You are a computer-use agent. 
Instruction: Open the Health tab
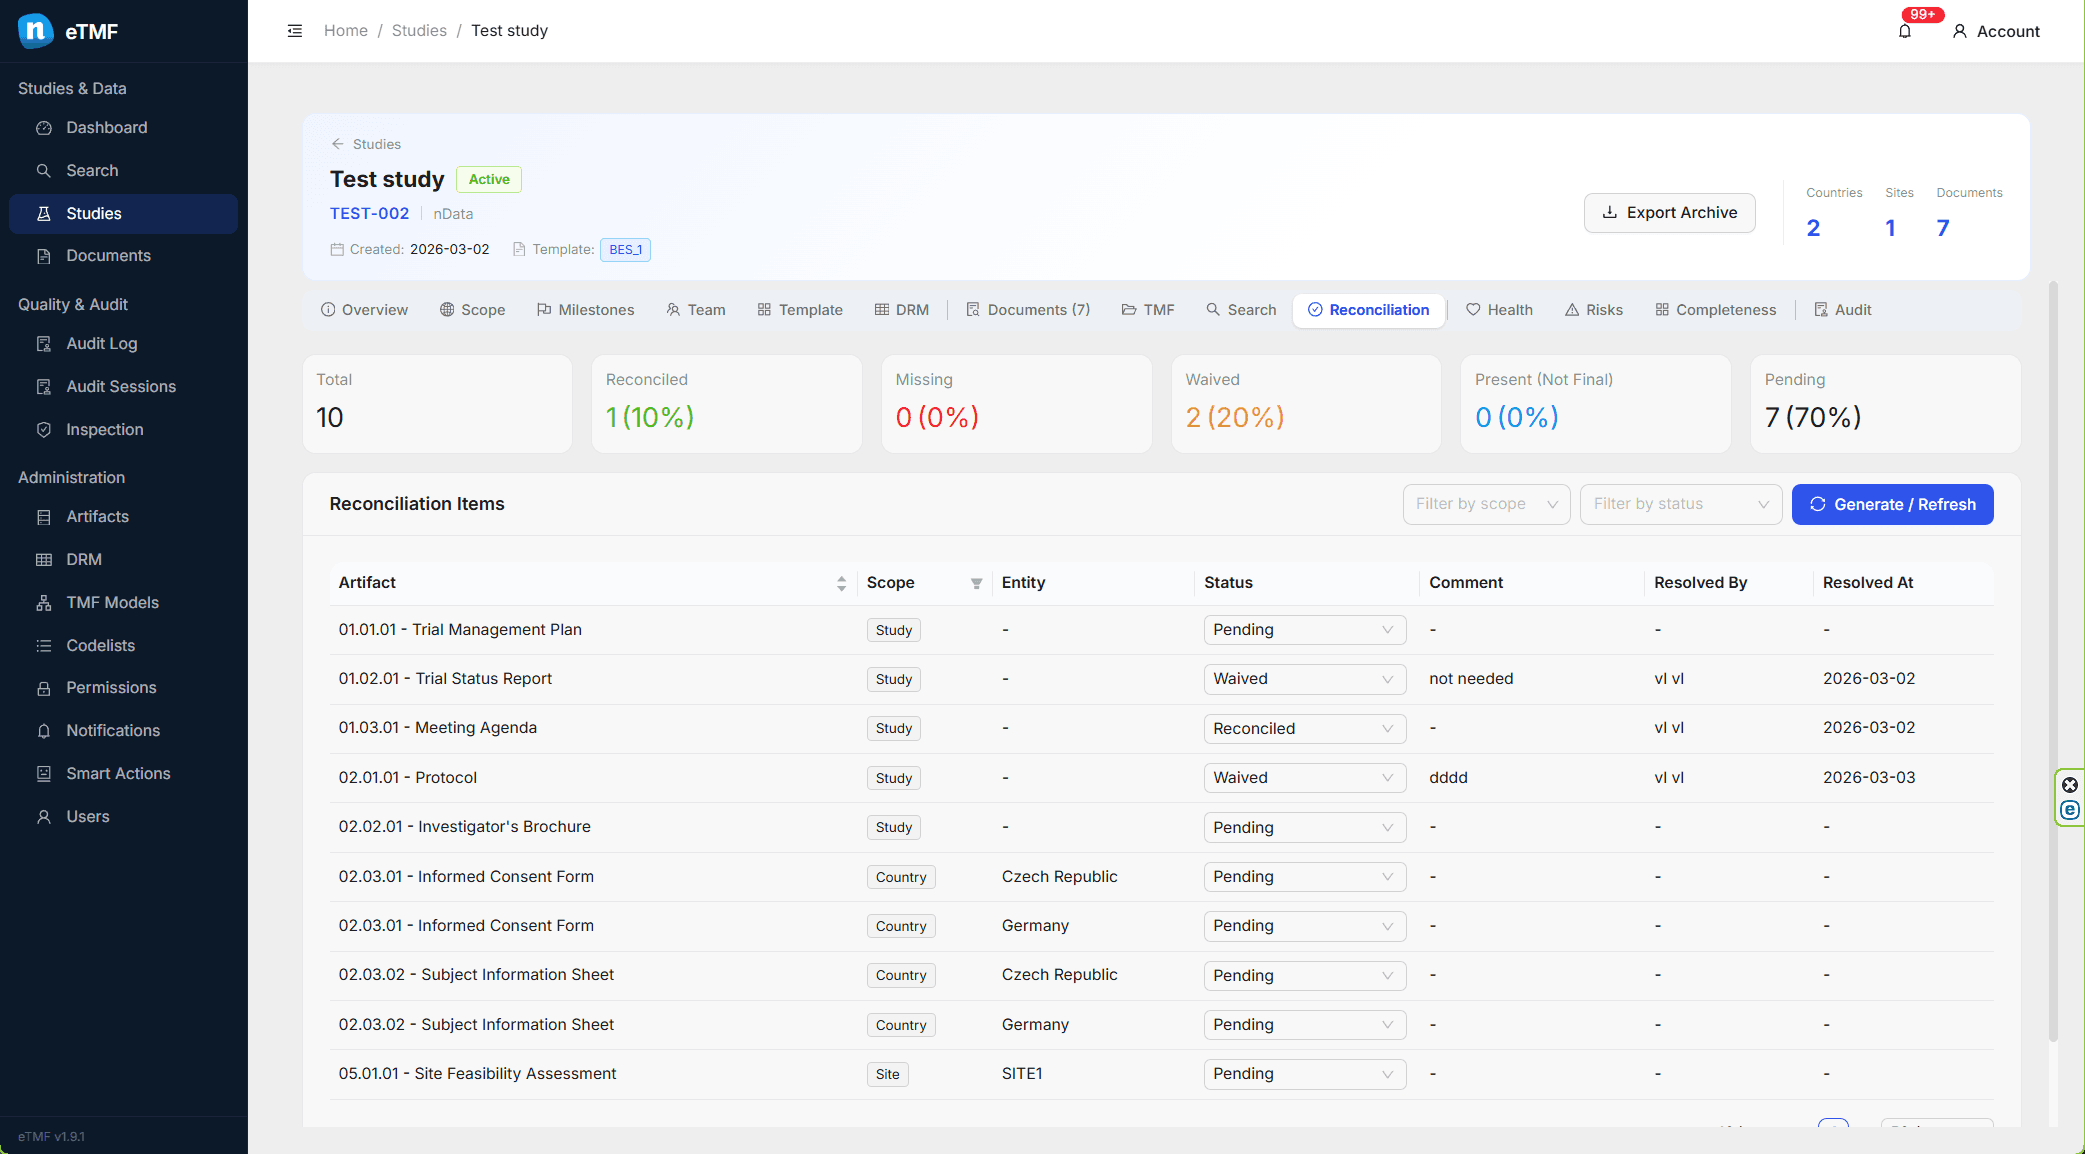click(x=1499, y=310)
